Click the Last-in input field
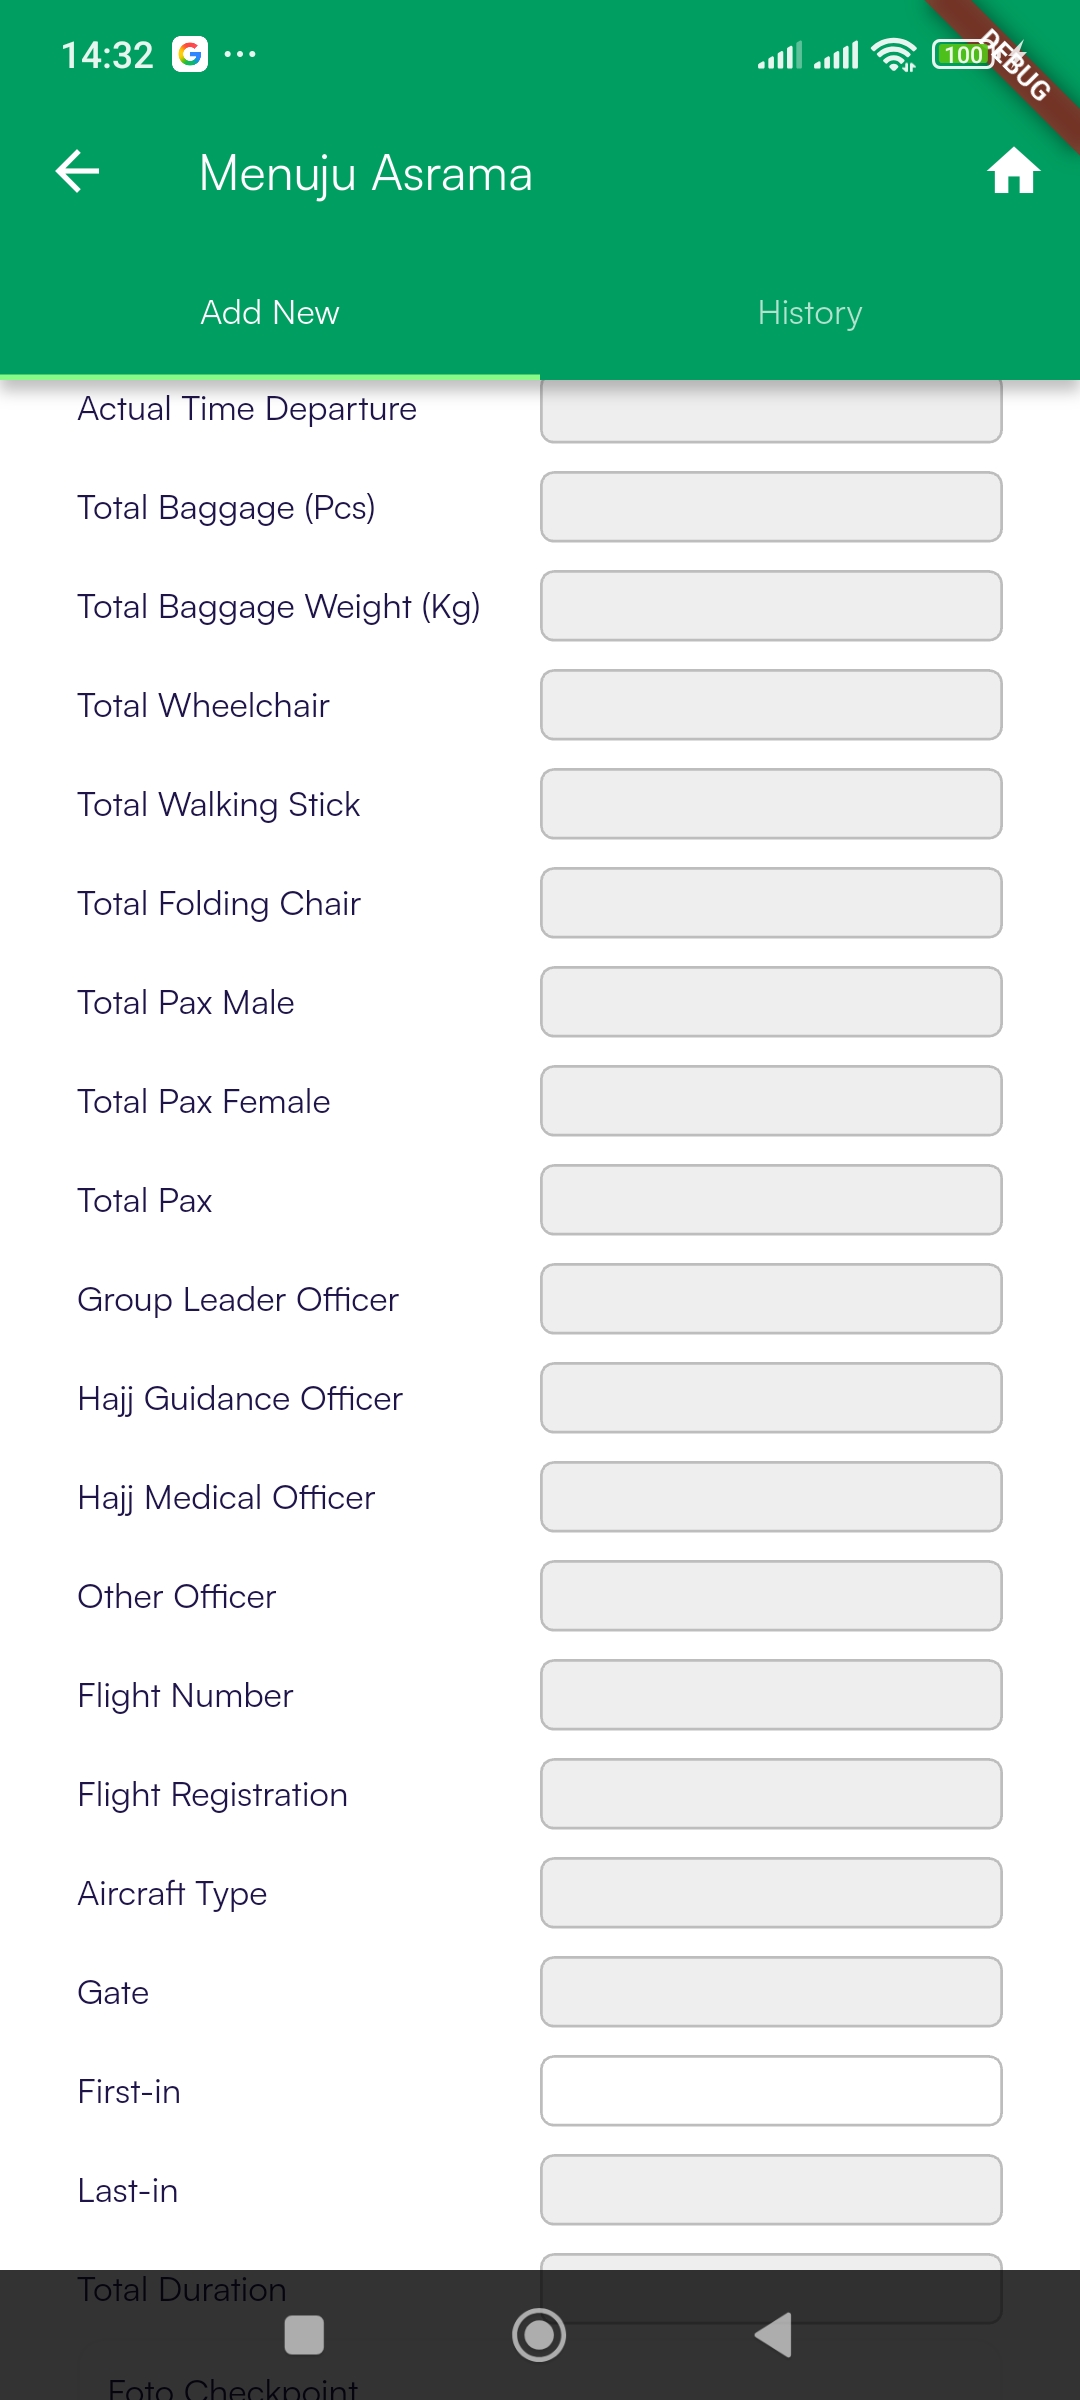Screen dimensions: 1080x2400 [771, 2190]
